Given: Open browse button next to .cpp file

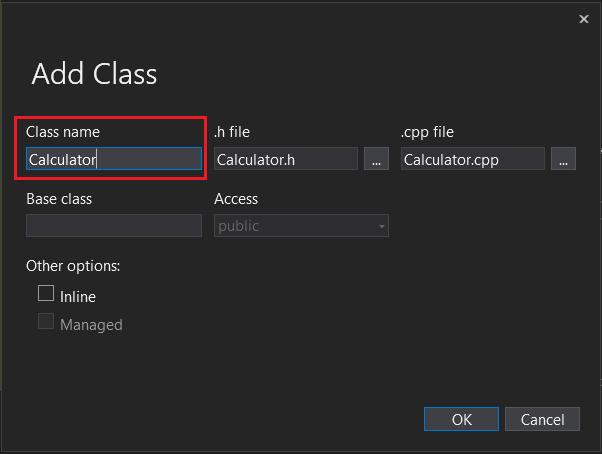Looking at the screenshot, I should click(563, 159).
